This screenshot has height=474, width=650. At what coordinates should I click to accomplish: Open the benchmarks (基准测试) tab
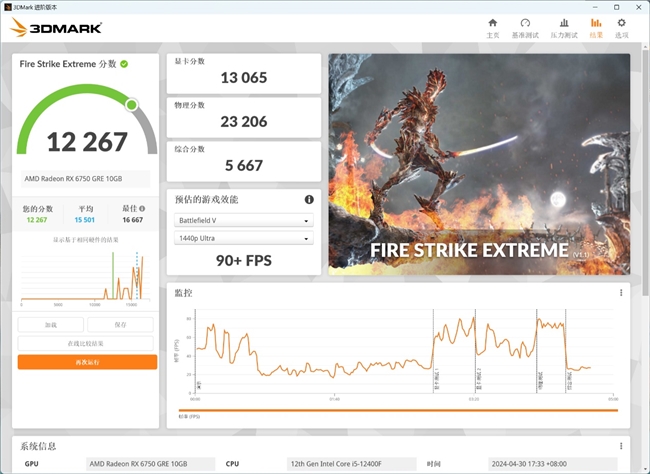pyautogui.click(x=525, y=28)
